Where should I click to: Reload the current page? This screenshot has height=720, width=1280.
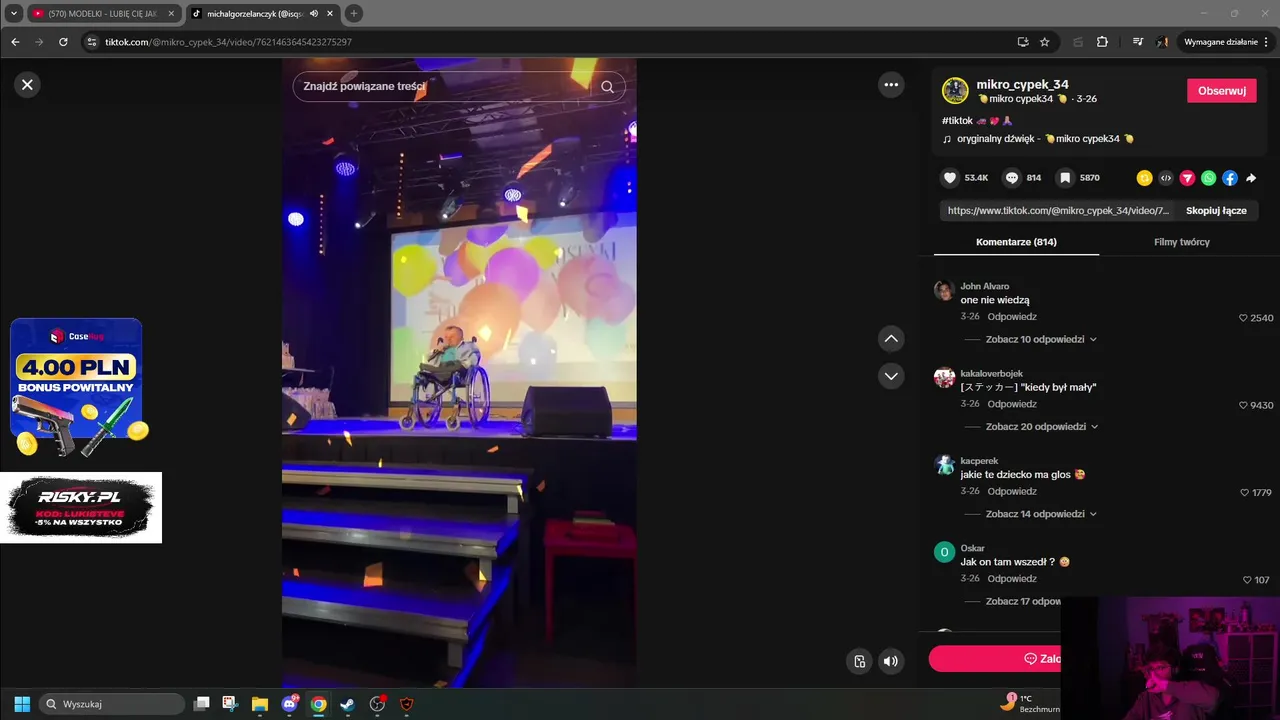coord(63,42)
